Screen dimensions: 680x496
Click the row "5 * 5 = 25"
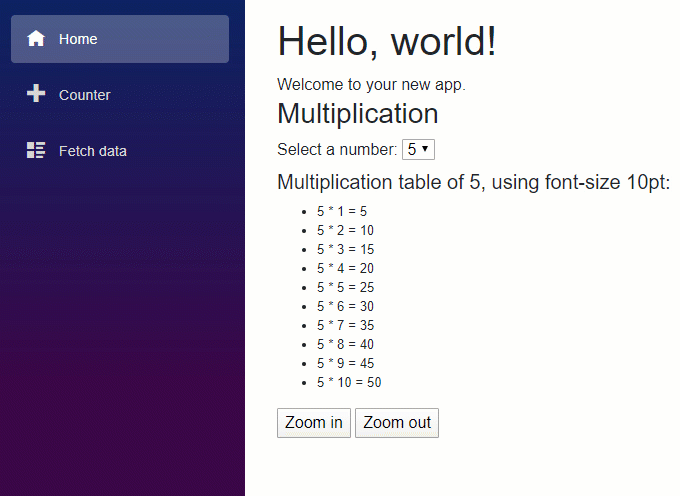coord(345,287)
